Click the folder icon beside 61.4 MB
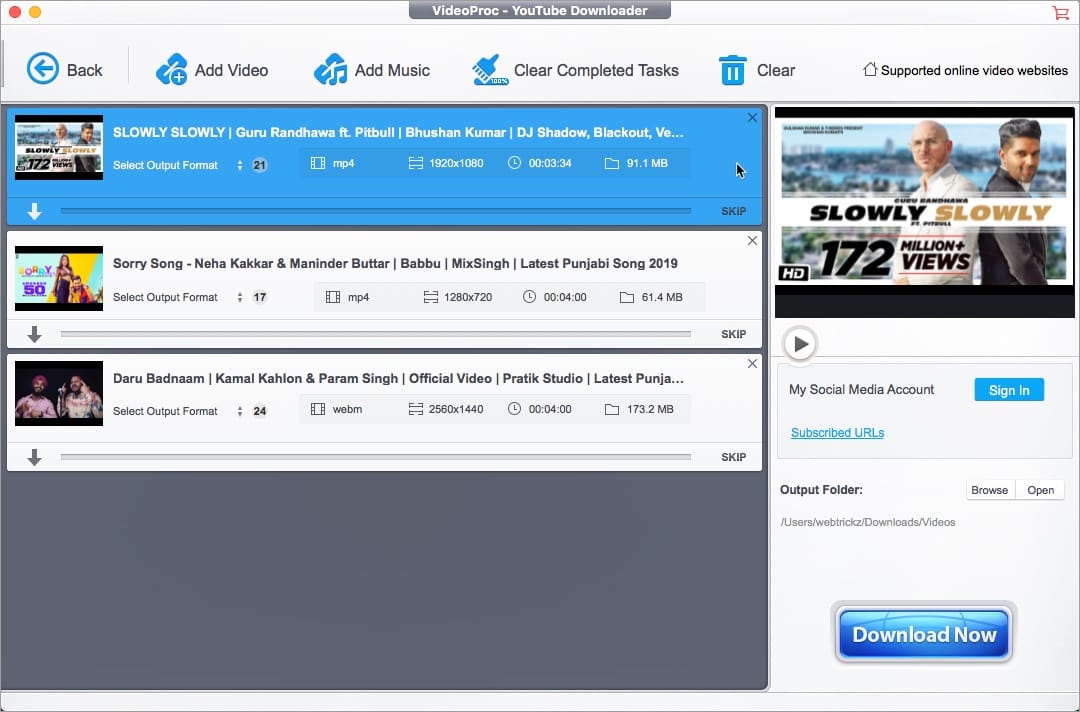Screen dimensions: 1080x712 (627, 297)
